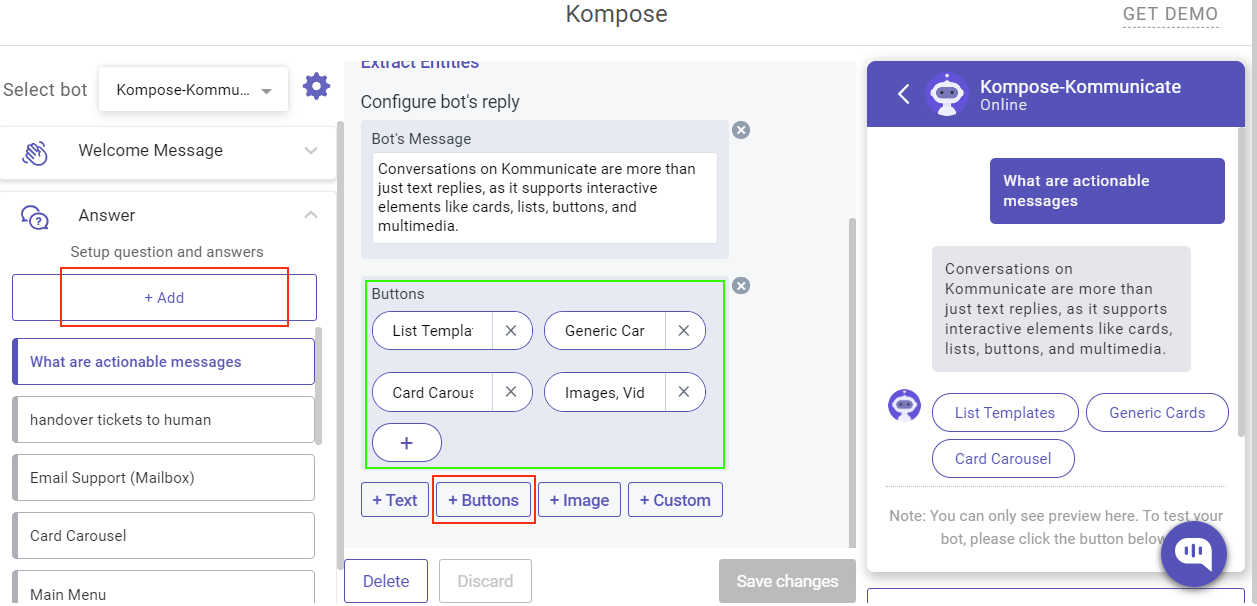Click the GET DEMO link
Image resolution: width=1257 pixels, height=606 pixels.
point(1170,14)
